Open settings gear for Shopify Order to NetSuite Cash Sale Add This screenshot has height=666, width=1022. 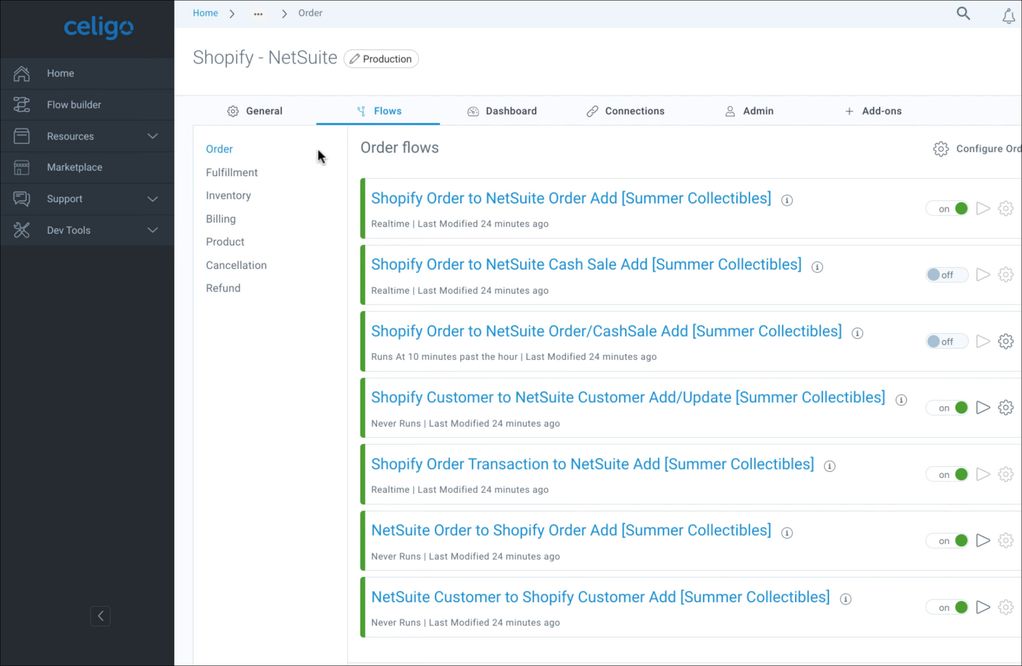point(1006,275)
